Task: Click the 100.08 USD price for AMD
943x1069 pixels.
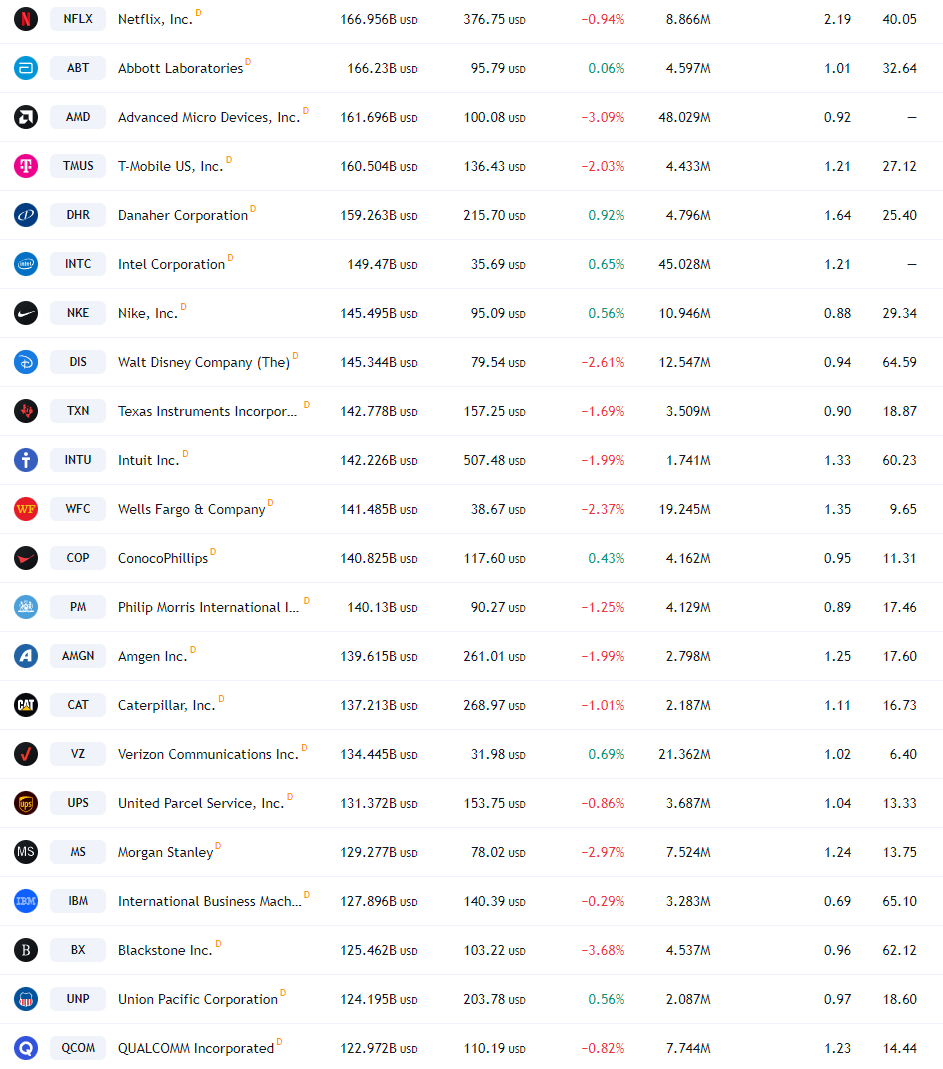Action: 494,117
